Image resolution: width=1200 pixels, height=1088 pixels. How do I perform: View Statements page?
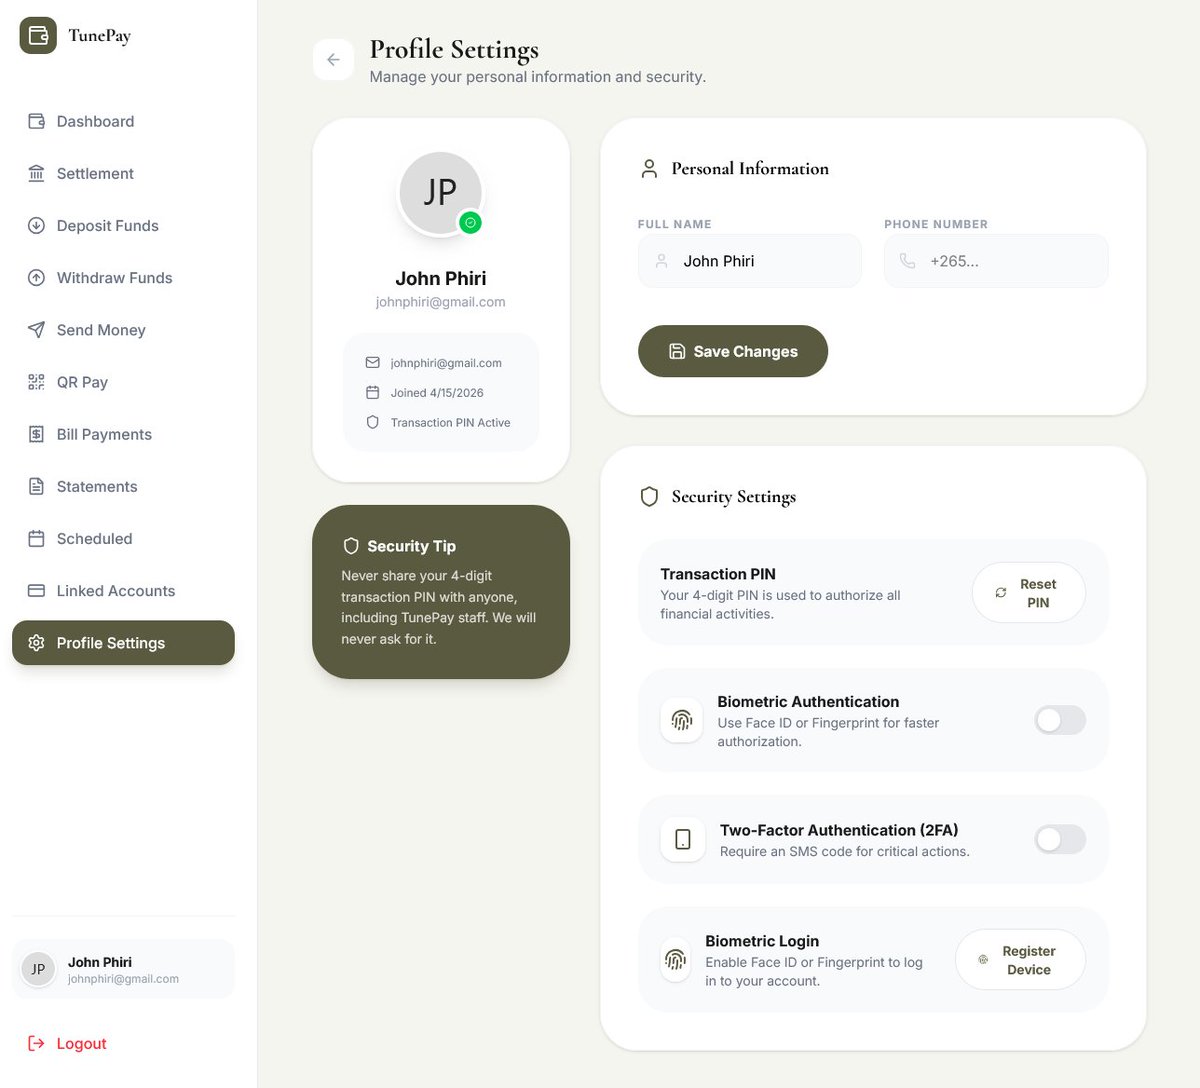(123, 486)
